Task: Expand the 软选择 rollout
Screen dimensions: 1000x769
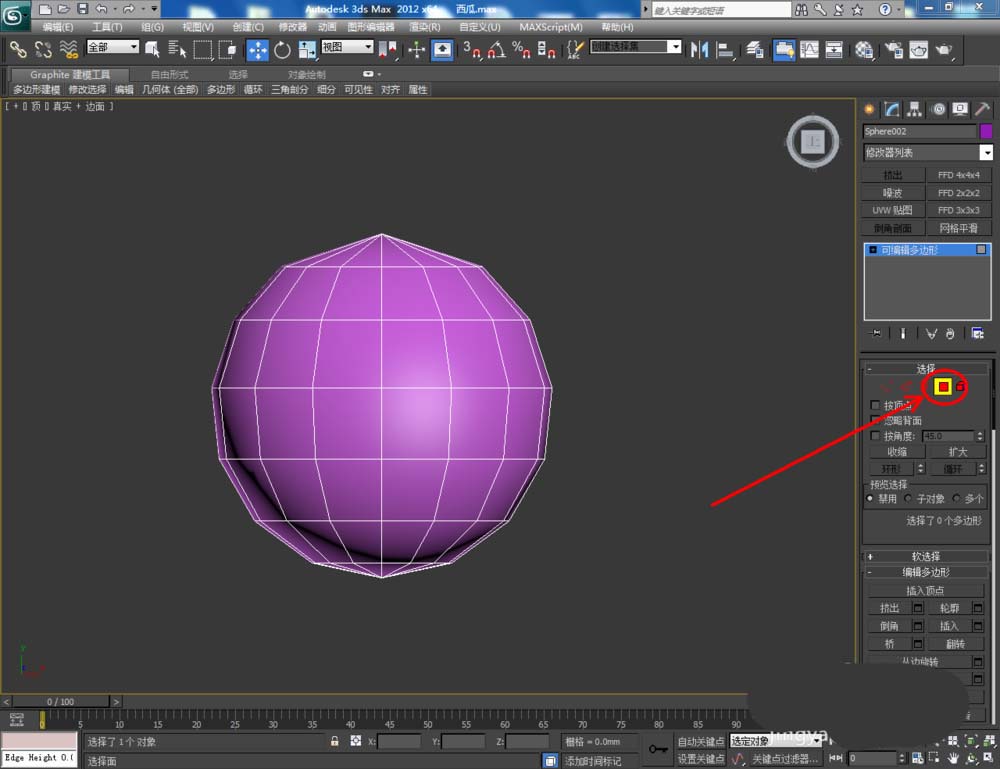Action: [x=927, y=556]
